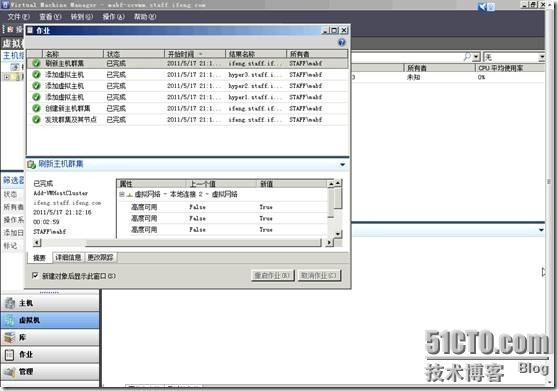Click the CPU 平均使用率 column header
558x391 pixels.
[510, 68]
